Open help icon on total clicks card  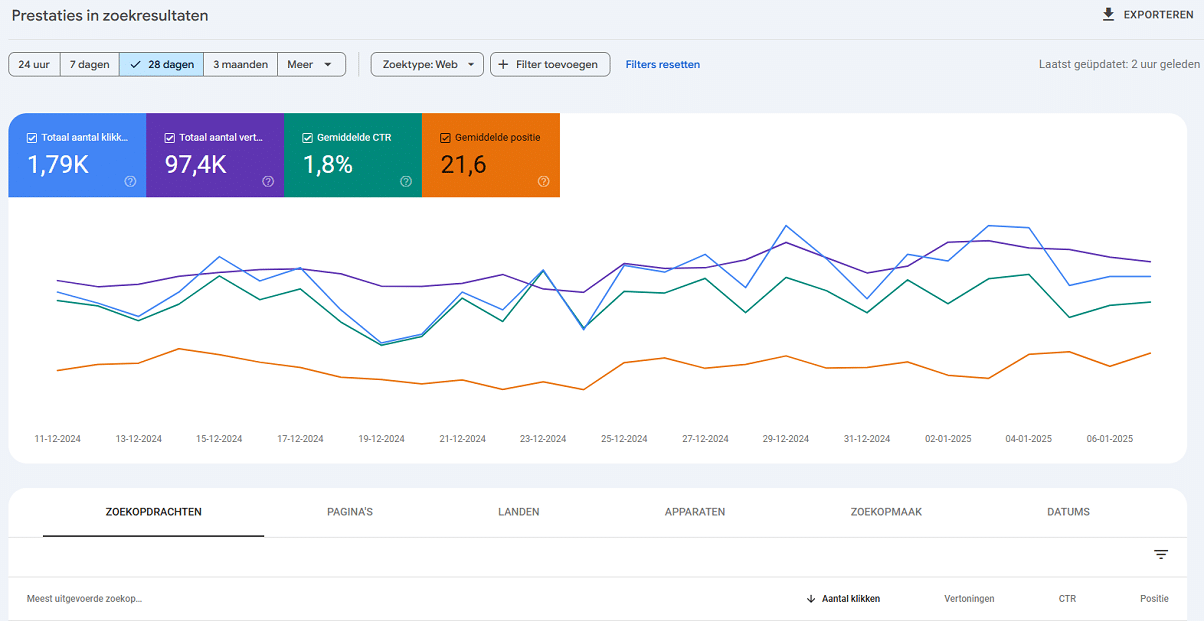coord(130,182)
